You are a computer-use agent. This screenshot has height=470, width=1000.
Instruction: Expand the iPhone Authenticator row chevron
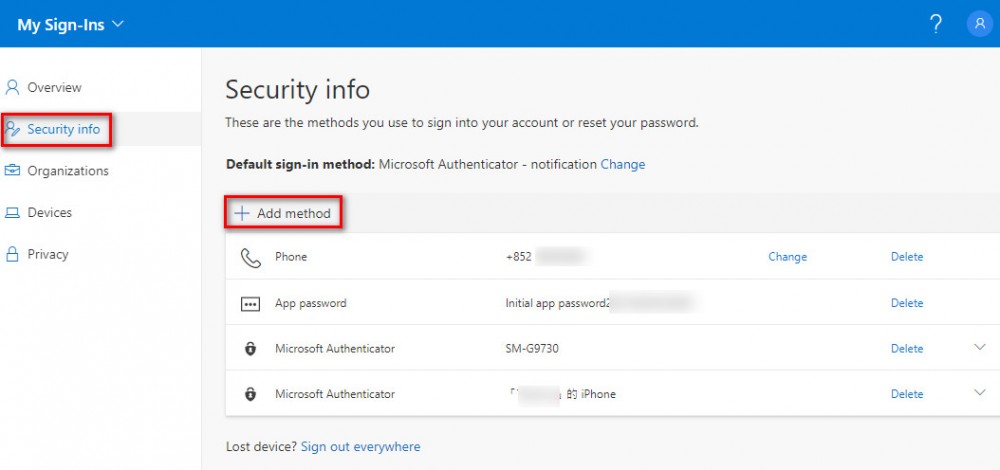point(980,393)
